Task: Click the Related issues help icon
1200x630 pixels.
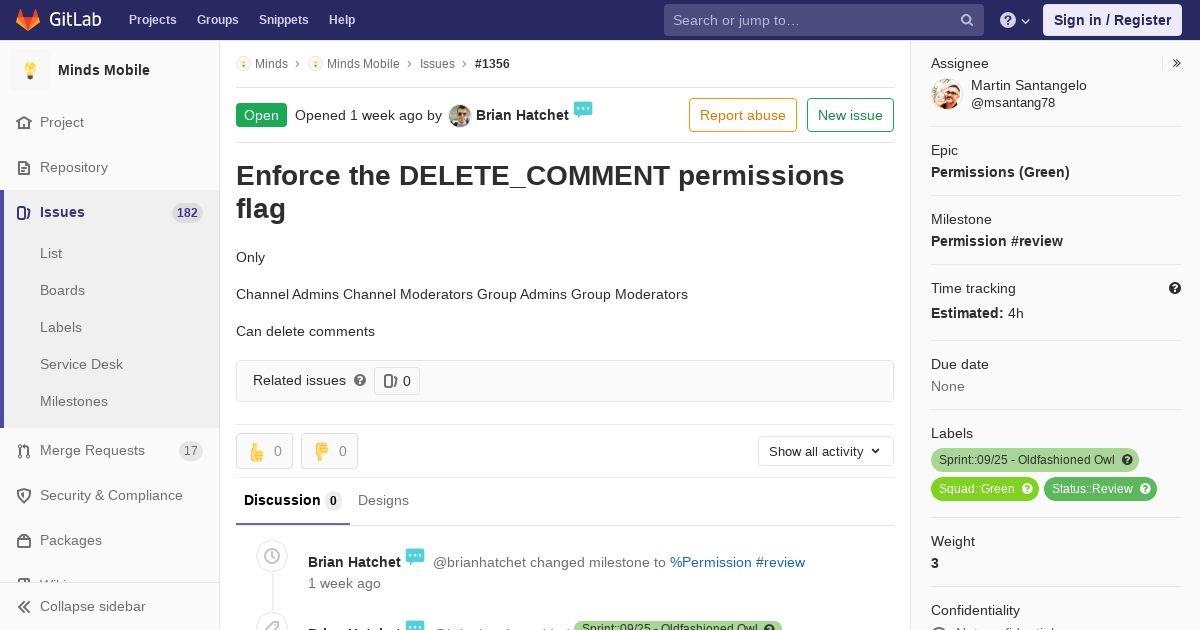Action: 360,380
